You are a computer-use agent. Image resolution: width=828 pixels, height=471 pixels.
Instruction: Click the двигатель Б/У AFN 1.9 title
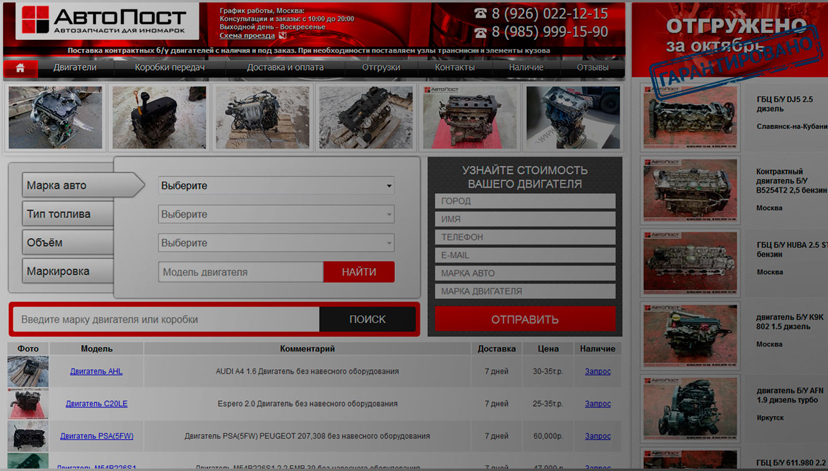pyautogui.click(x=789, y=395)
